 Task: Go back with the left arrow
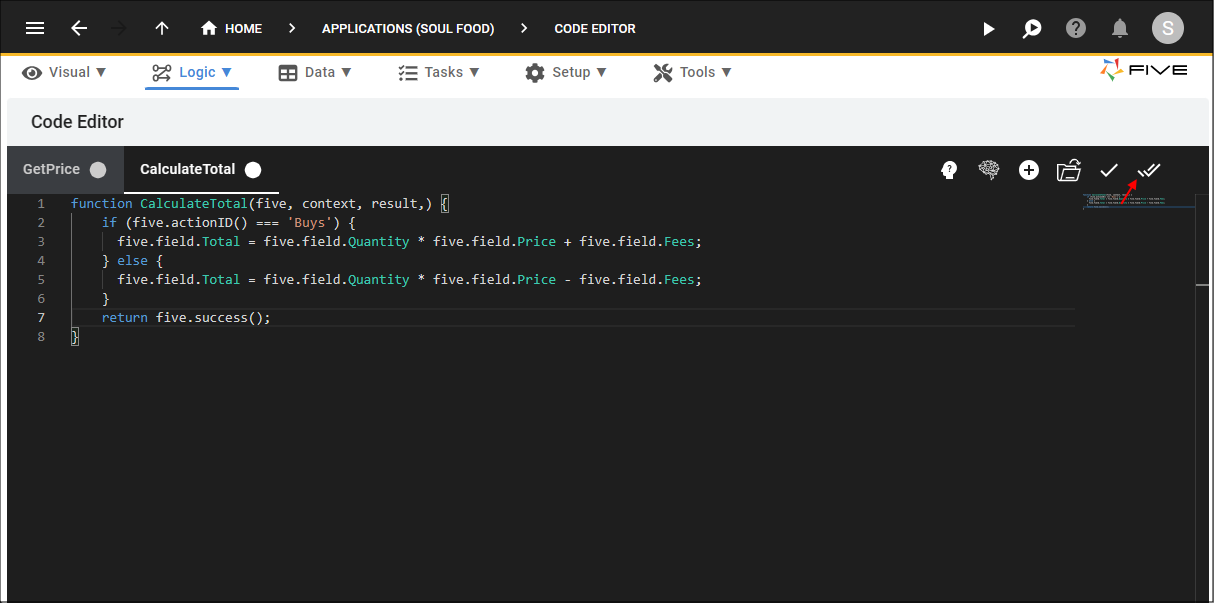click(x=79, y=28)
